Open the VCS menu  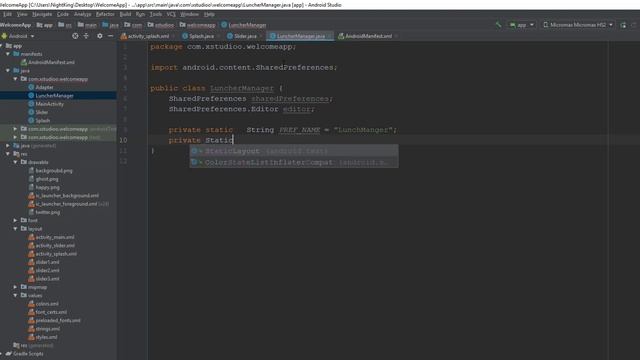[171, 14]
